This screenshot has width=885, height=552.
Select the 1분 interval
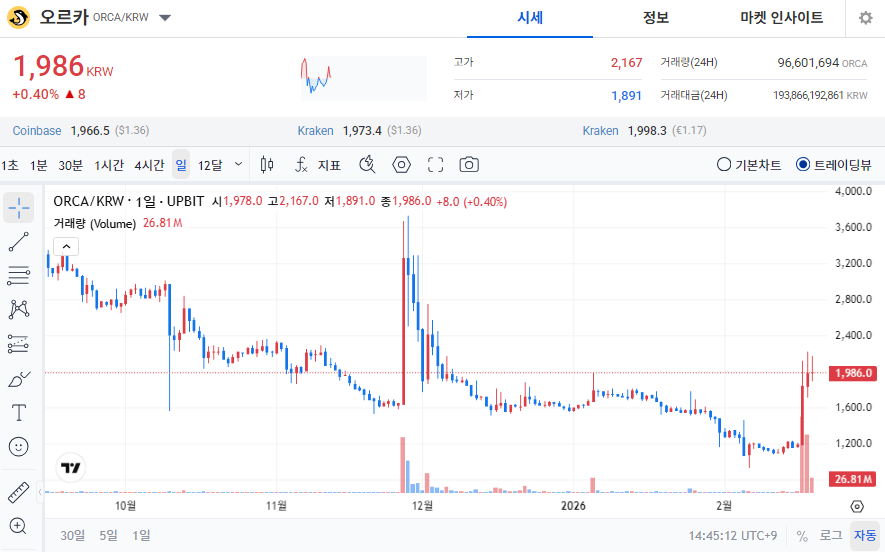coord(38,165)
